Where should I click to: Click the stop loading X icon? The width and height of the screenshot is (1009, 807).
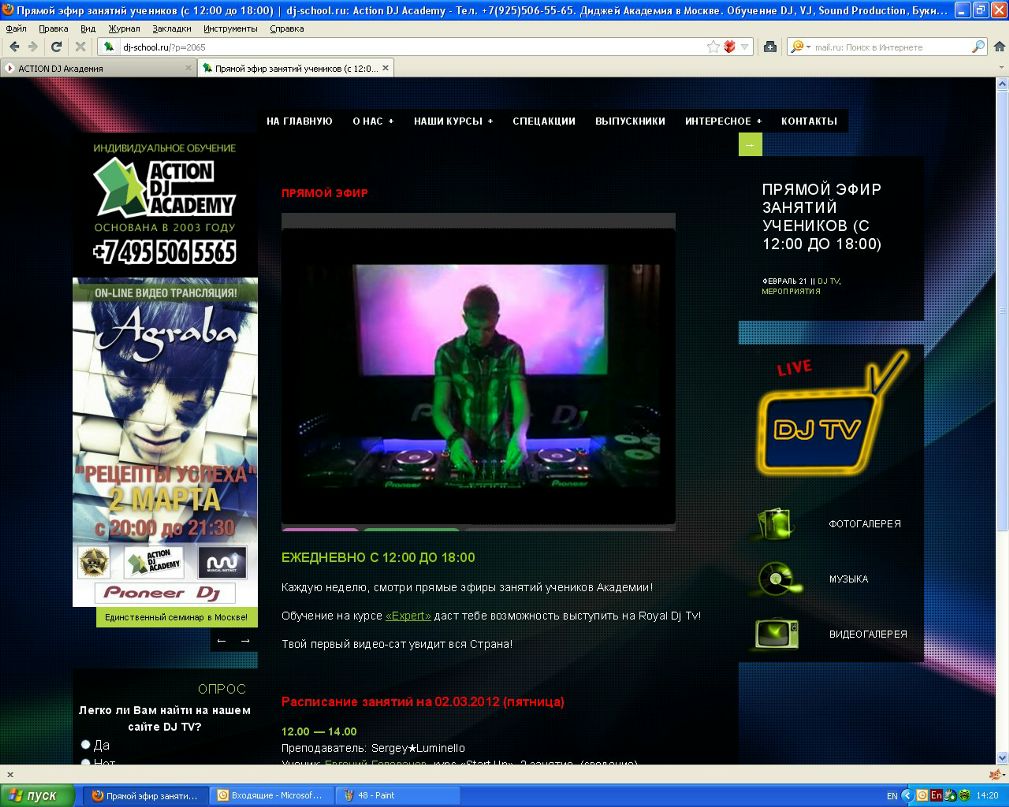tap(80, 46)
